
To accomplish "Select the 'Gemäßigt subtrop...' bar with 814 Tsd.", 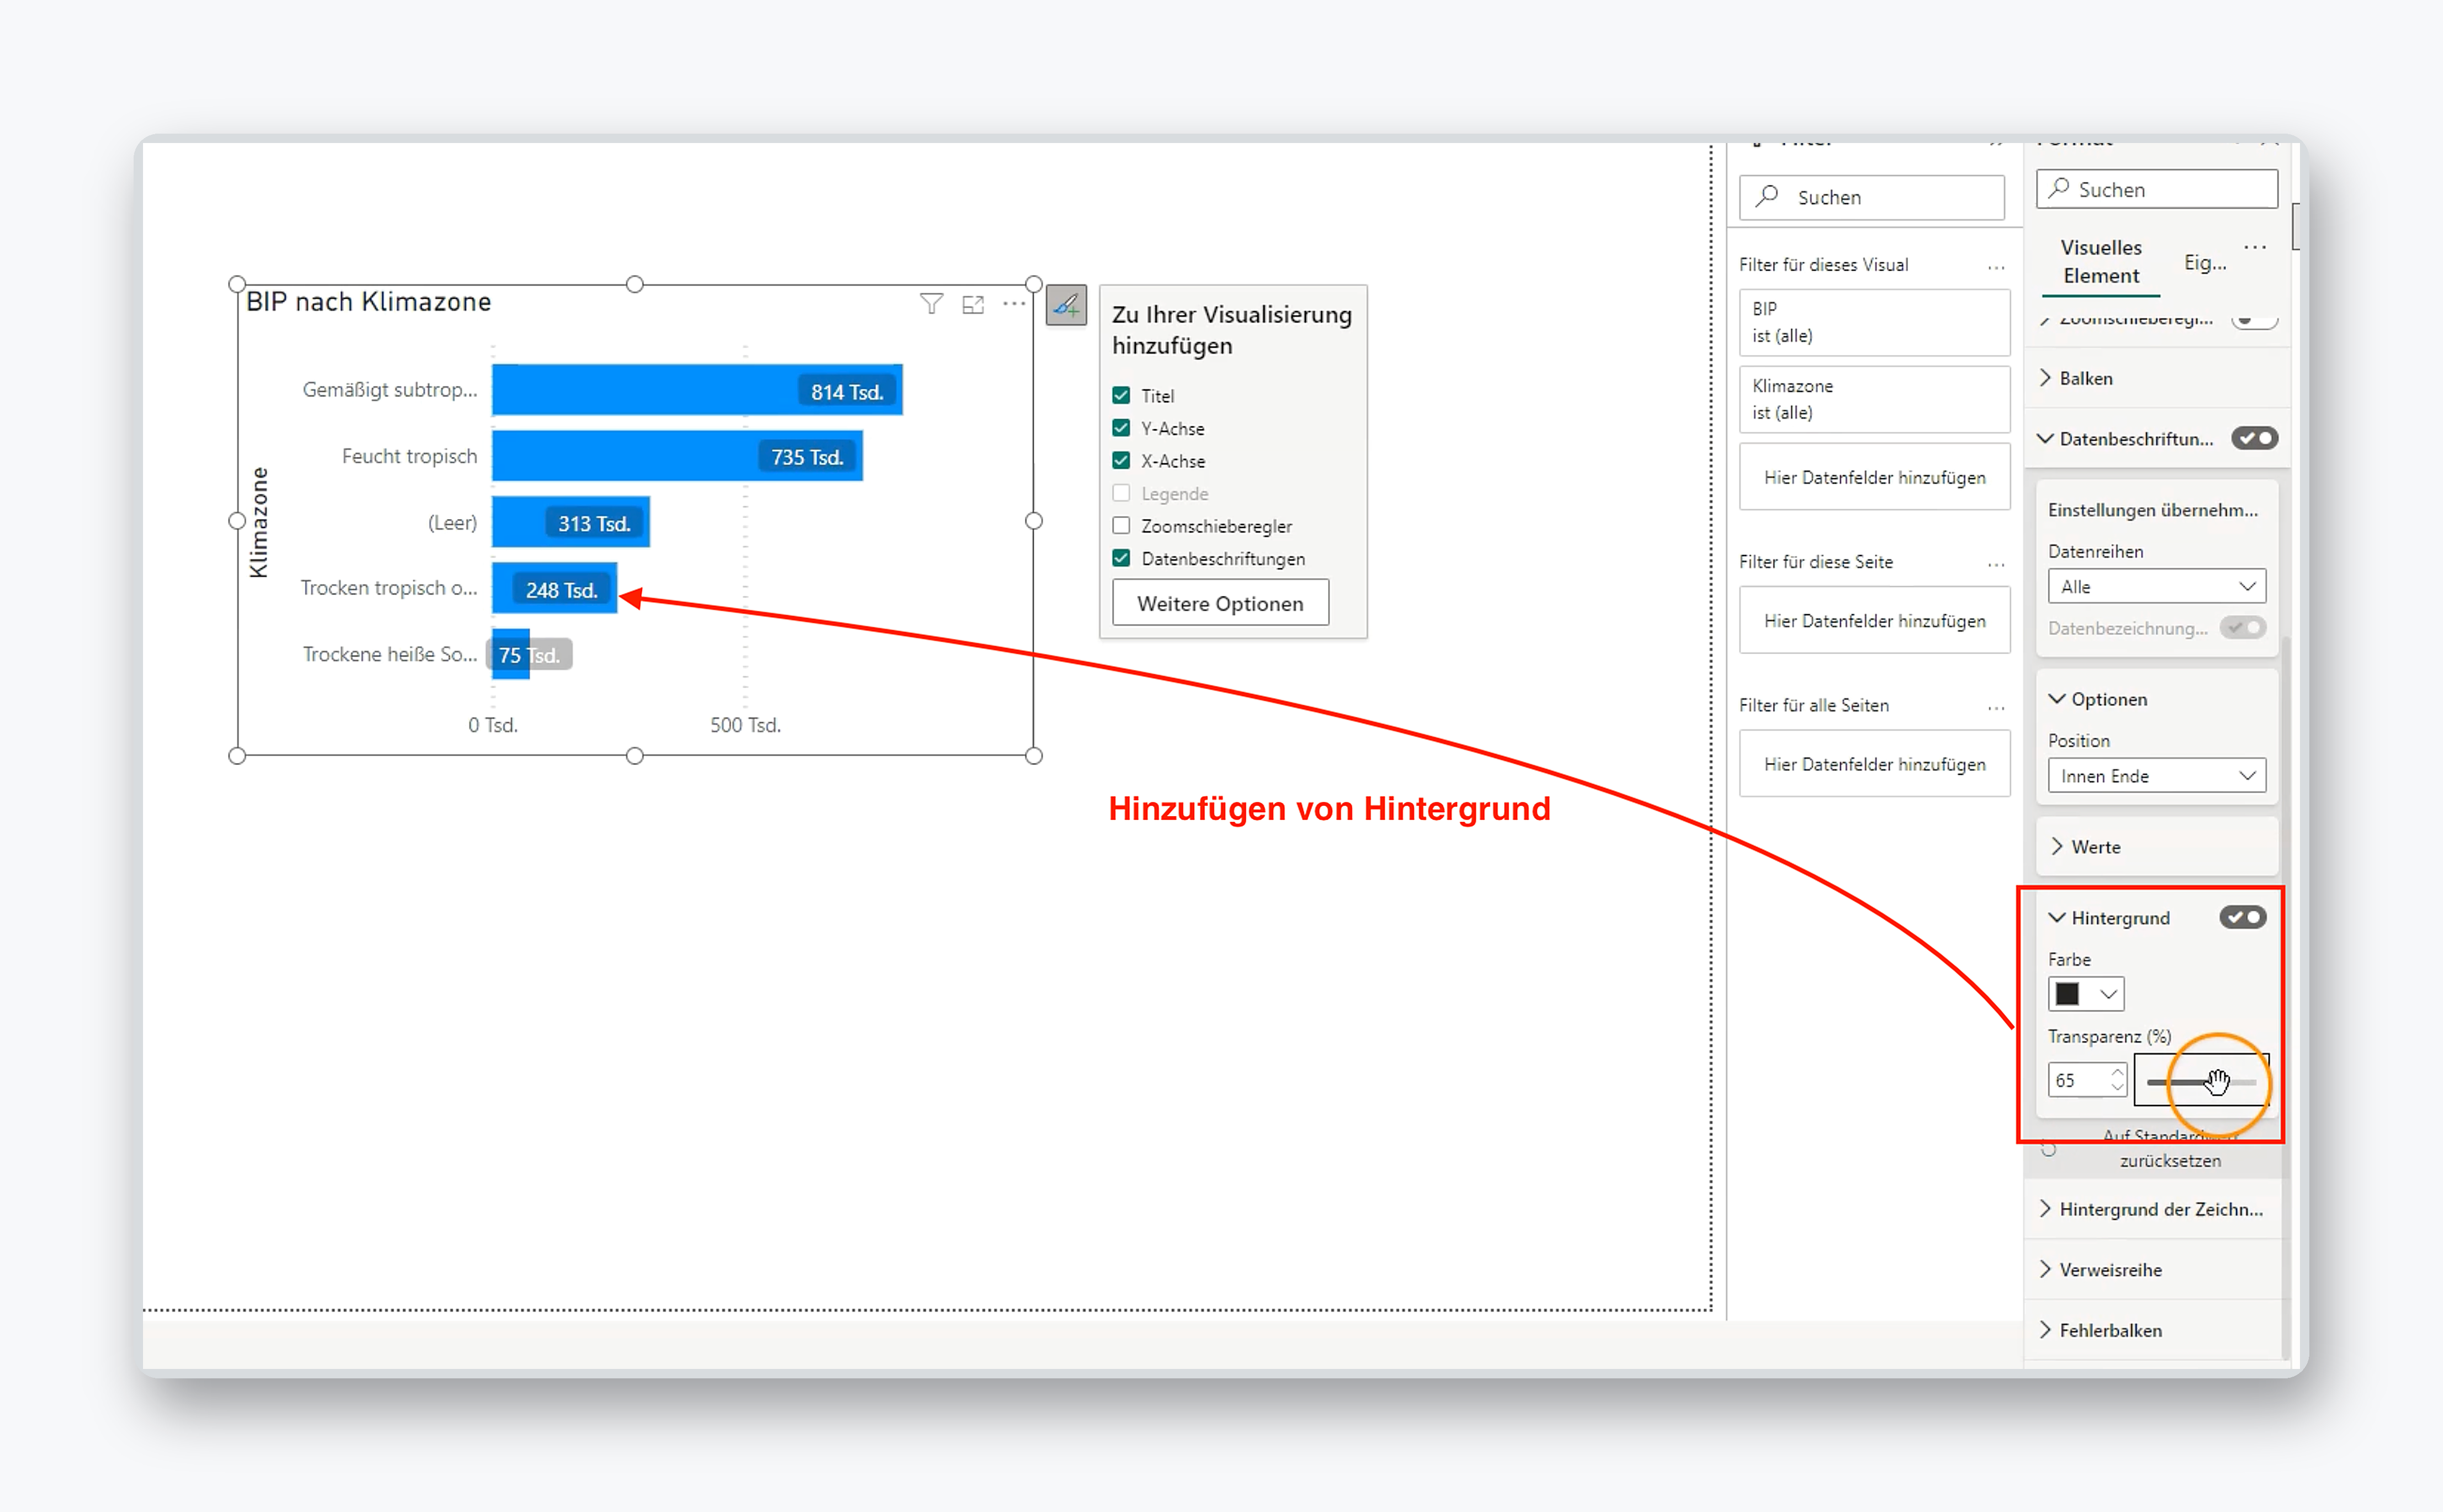I will click(697, 389).
